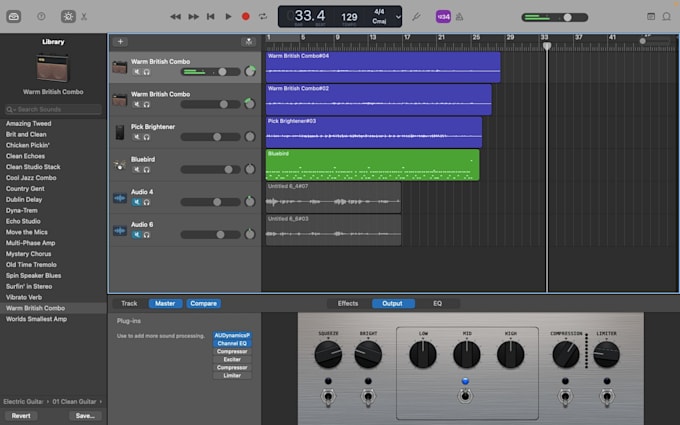Viewport: 680px width, 425px height.
Task: Choose the Worlds Smallest Amp patch
Action: point(36,319)
